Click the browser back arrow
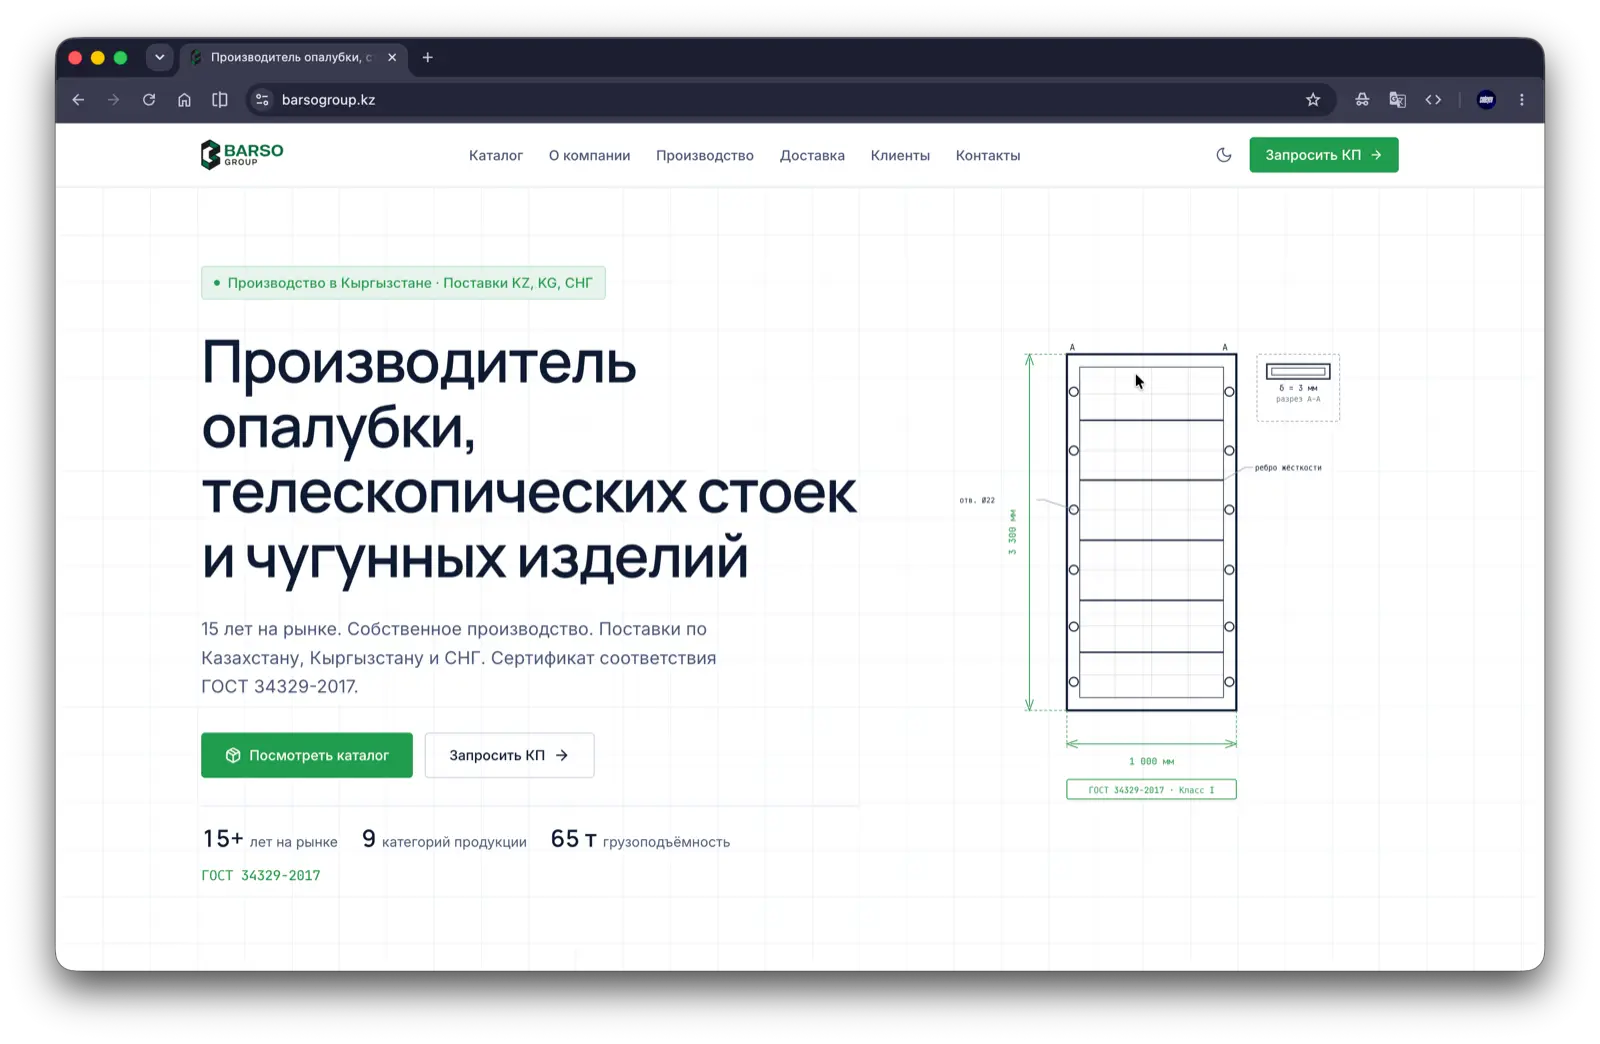The image size is (1600, 1044). [78, 100]
